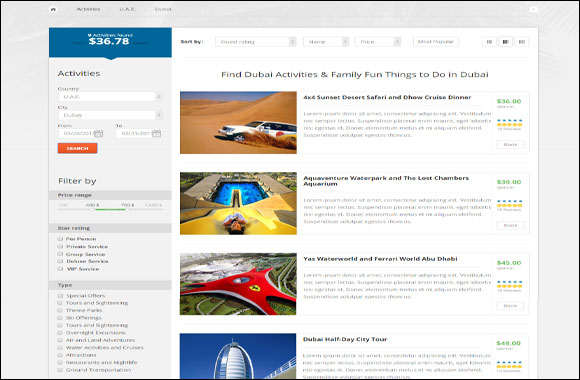Tick the Per Person checkbox
The width and height of the screenshot is (580, 380).
(x=60, y=239)
